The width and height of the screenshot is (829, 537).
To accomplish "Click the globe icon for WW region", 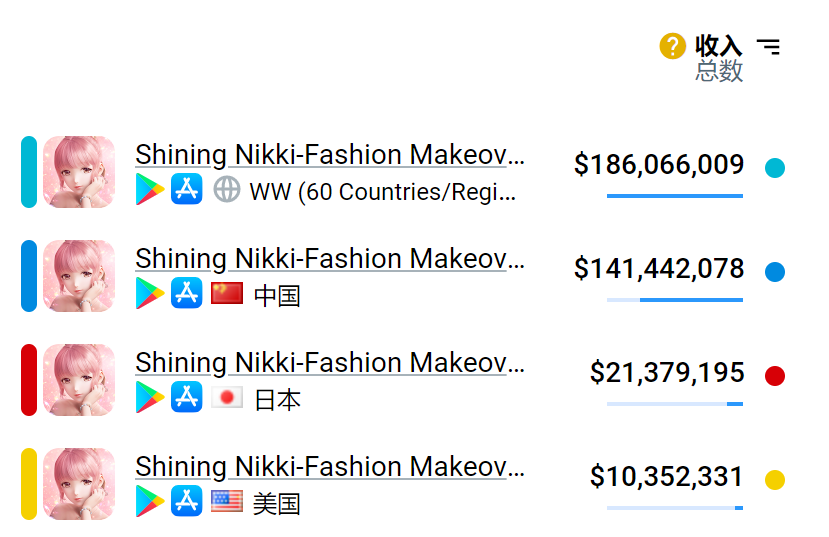I will pyautogui.click(x=227, y=189).
